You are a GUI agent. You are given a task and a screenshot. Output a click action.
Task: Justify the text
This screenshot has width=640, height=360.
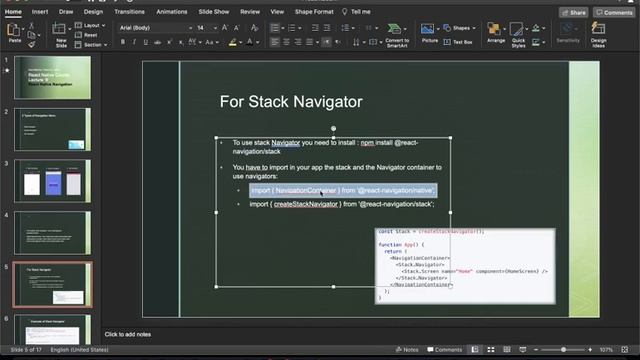tap(309, 42)
